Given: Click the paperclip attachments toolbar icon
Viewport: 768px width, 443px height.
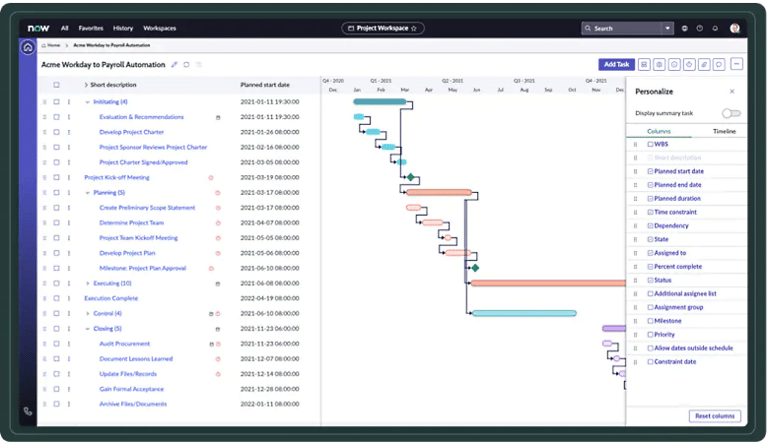Looking at the screenshot, I should 704,64.
